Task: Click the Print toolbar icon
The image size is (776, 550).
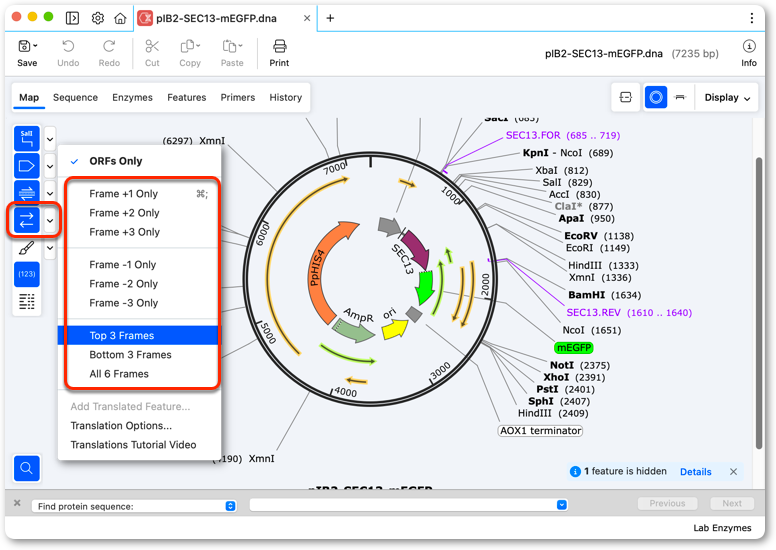Action: [280, 53]
